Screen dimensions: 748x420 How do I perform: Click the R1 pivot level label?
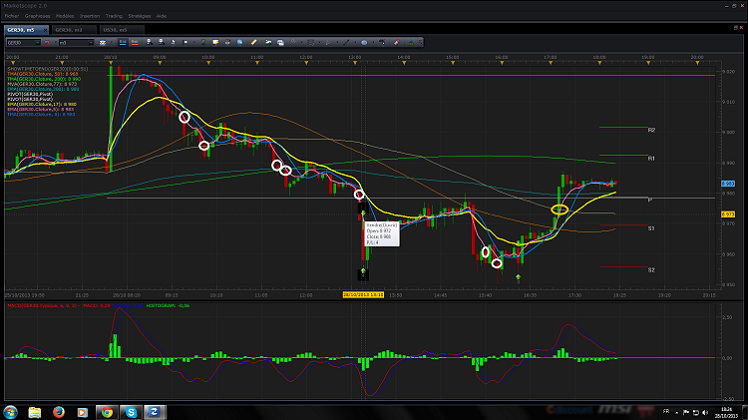click(x=651, y=158)
